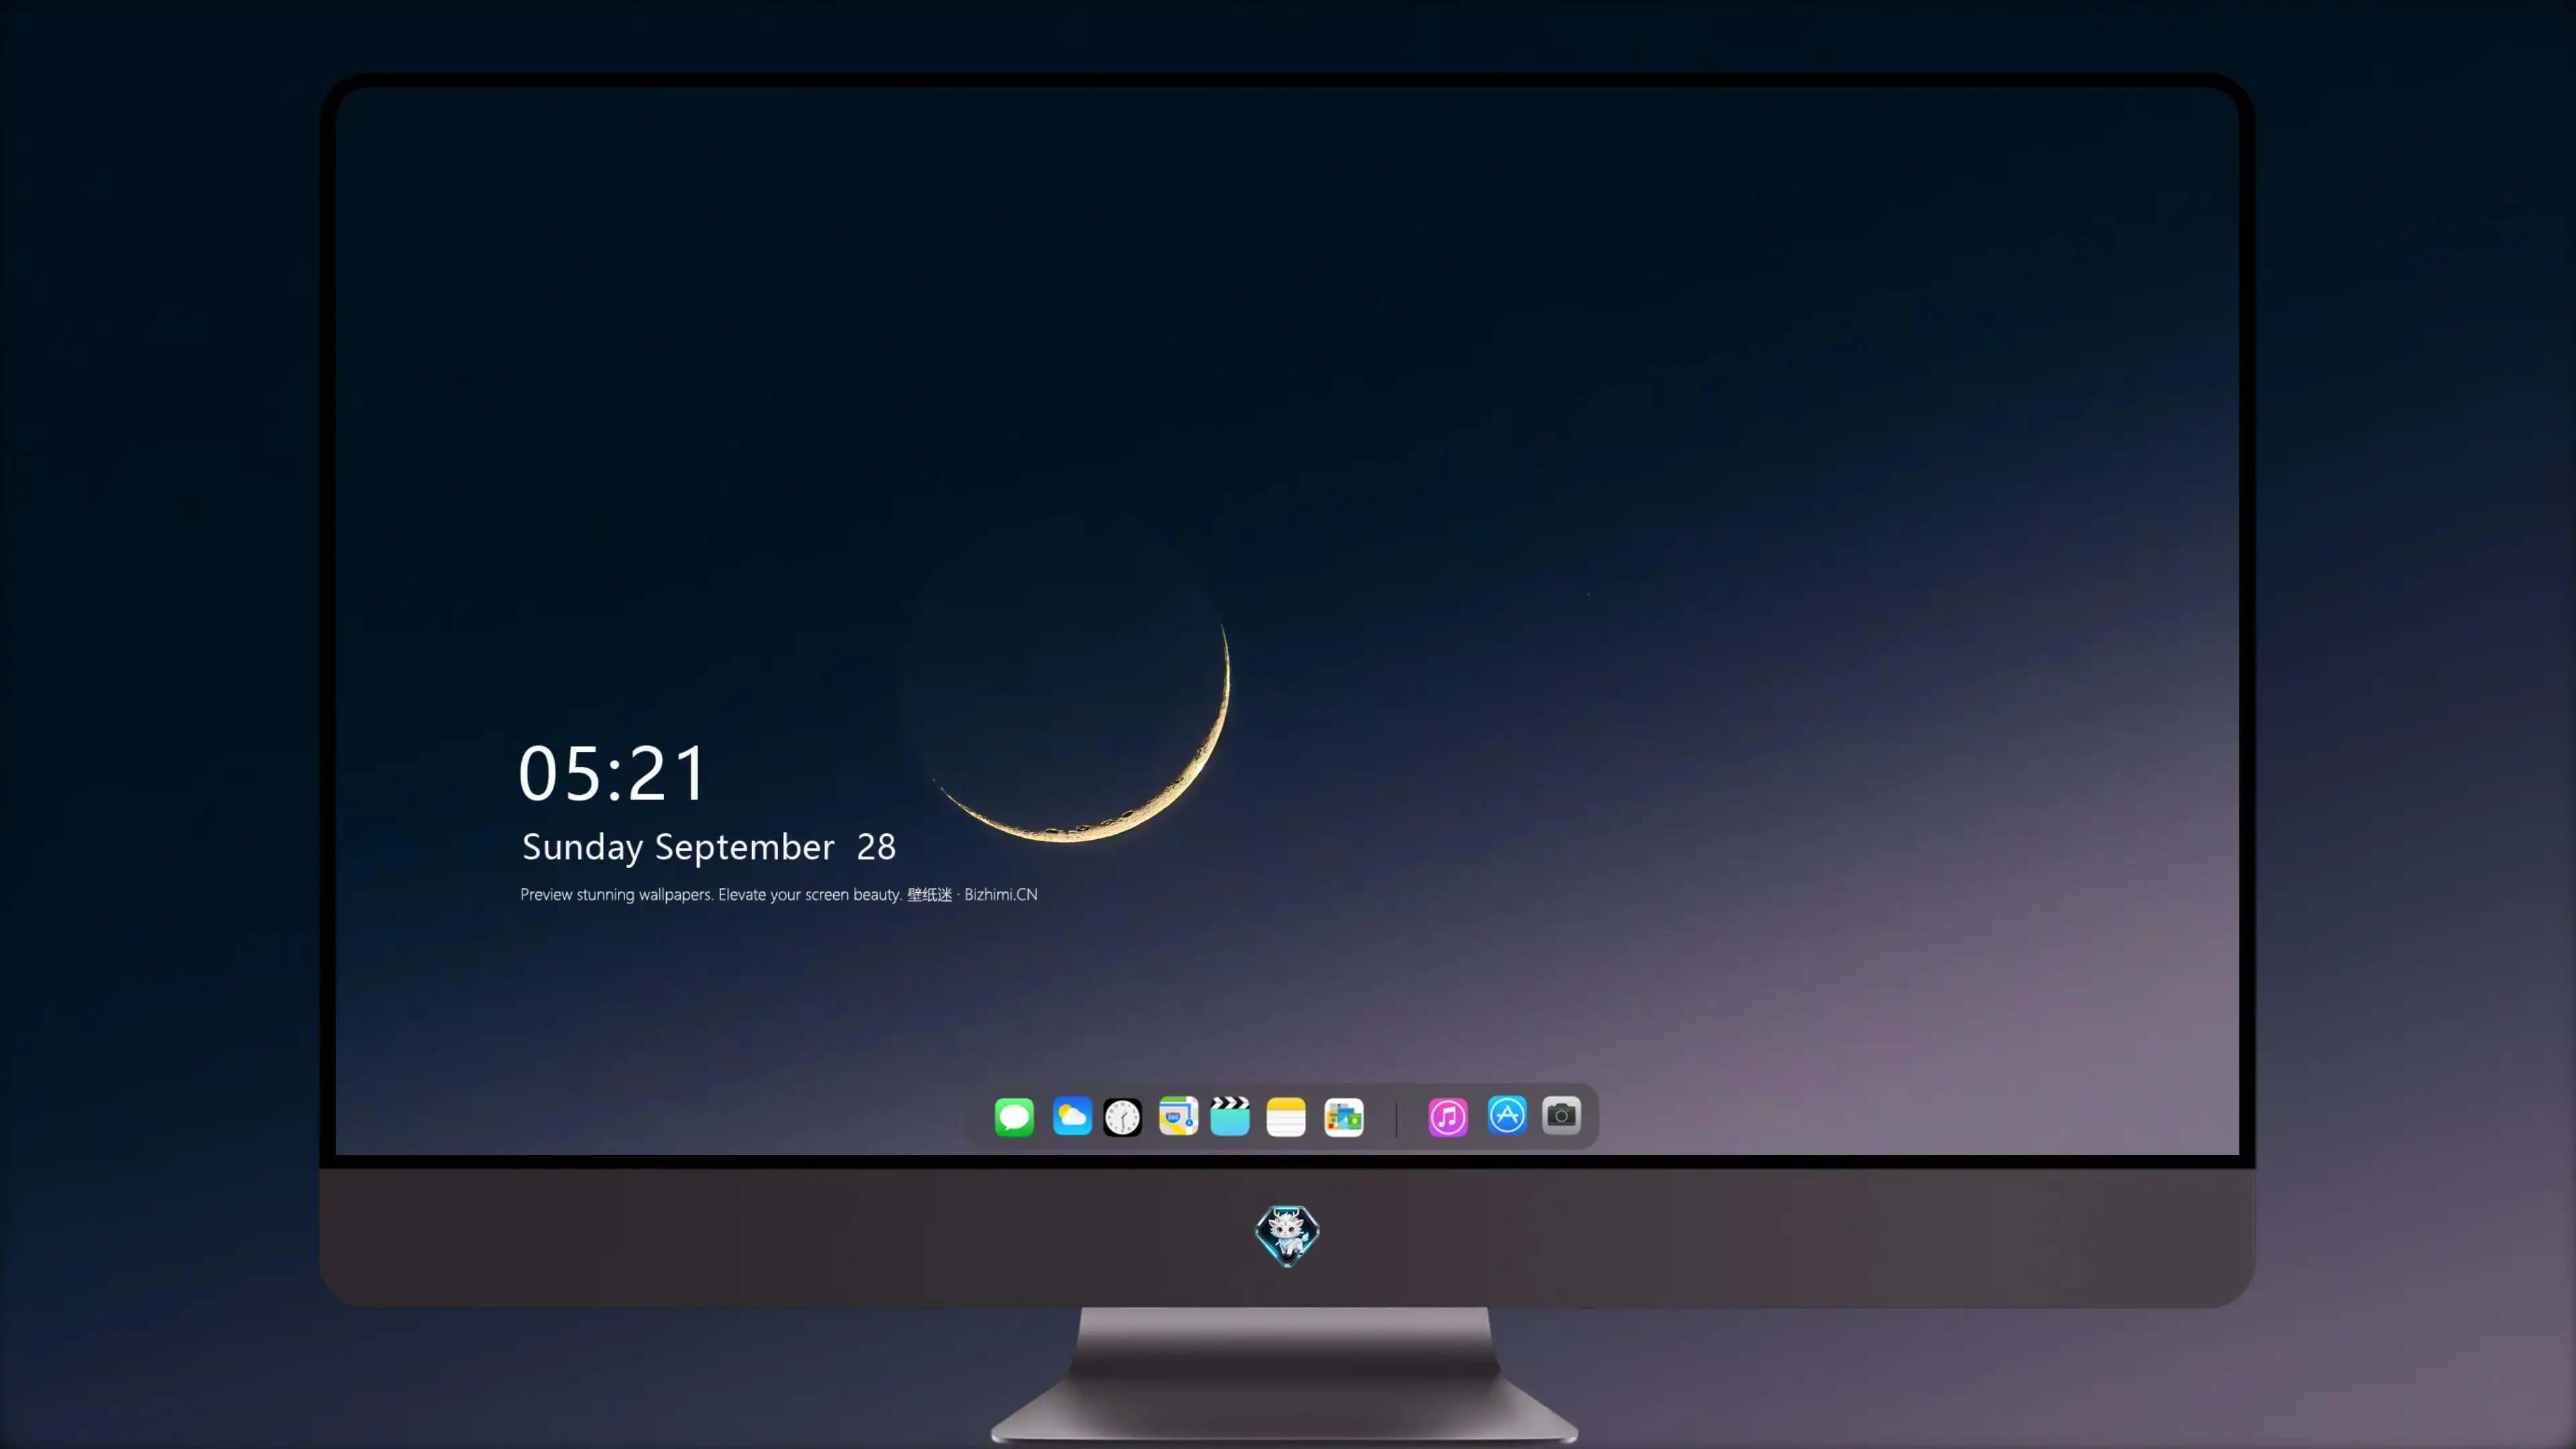
Task: Open the App Store icon
Action: click(x=1507, y=1115)
